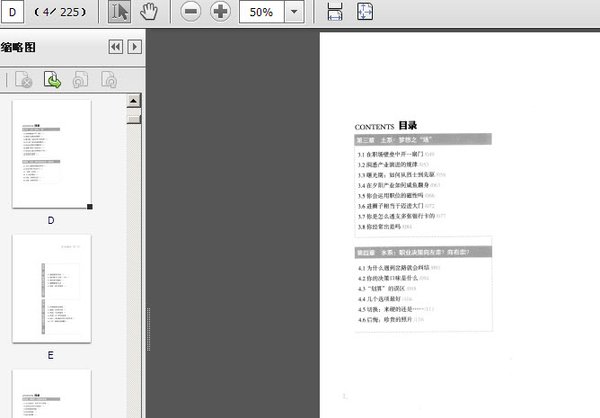Fit page to window width
Image resolution: width=600 pixels, height=418 pixels.
click(x=335, y=12)
